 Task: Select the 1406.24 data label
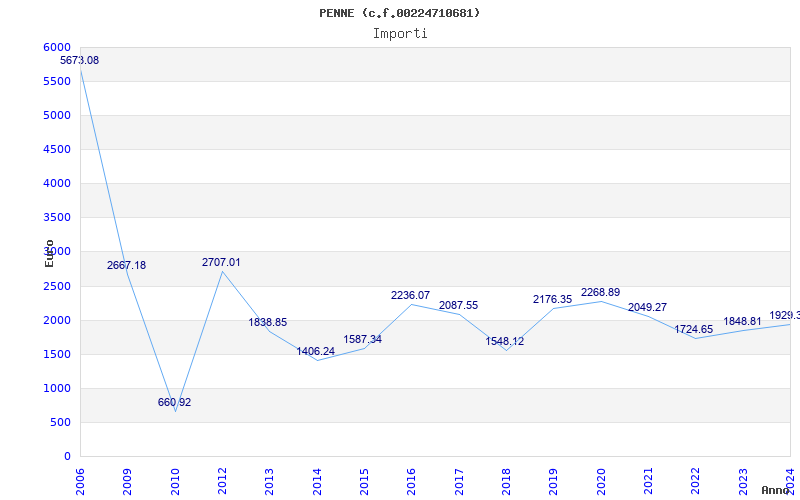click(x=316, y=352)
